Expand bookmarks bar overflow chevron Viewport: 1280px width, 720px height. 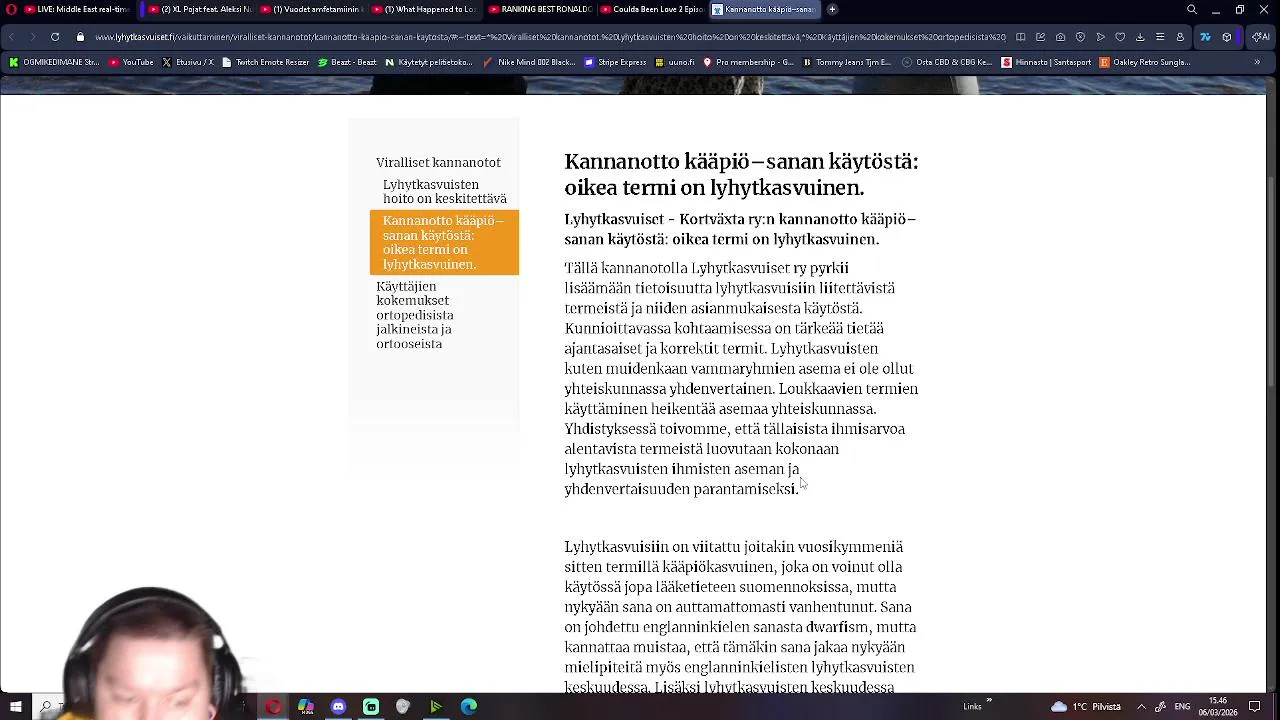point(1257,62)
